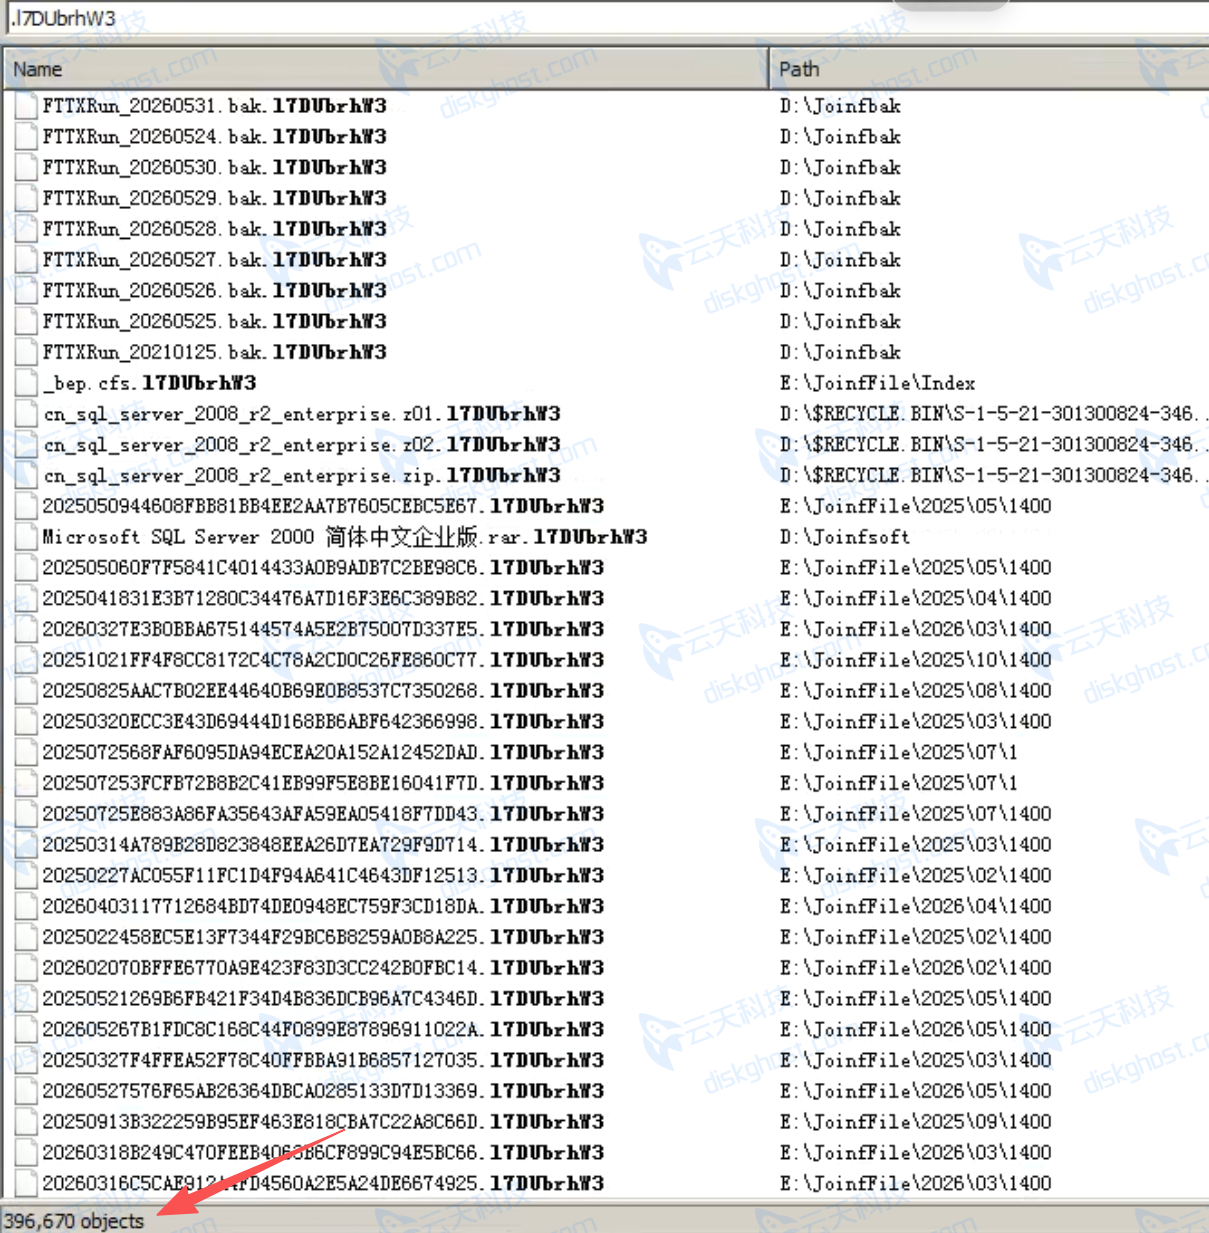Viewport: 1209px width, 1233px height.
Task: Select file name cn_sql_server_2008_r2_enterprise.zip.l7DUbrhW3
Action: click(x=301, y=476)
